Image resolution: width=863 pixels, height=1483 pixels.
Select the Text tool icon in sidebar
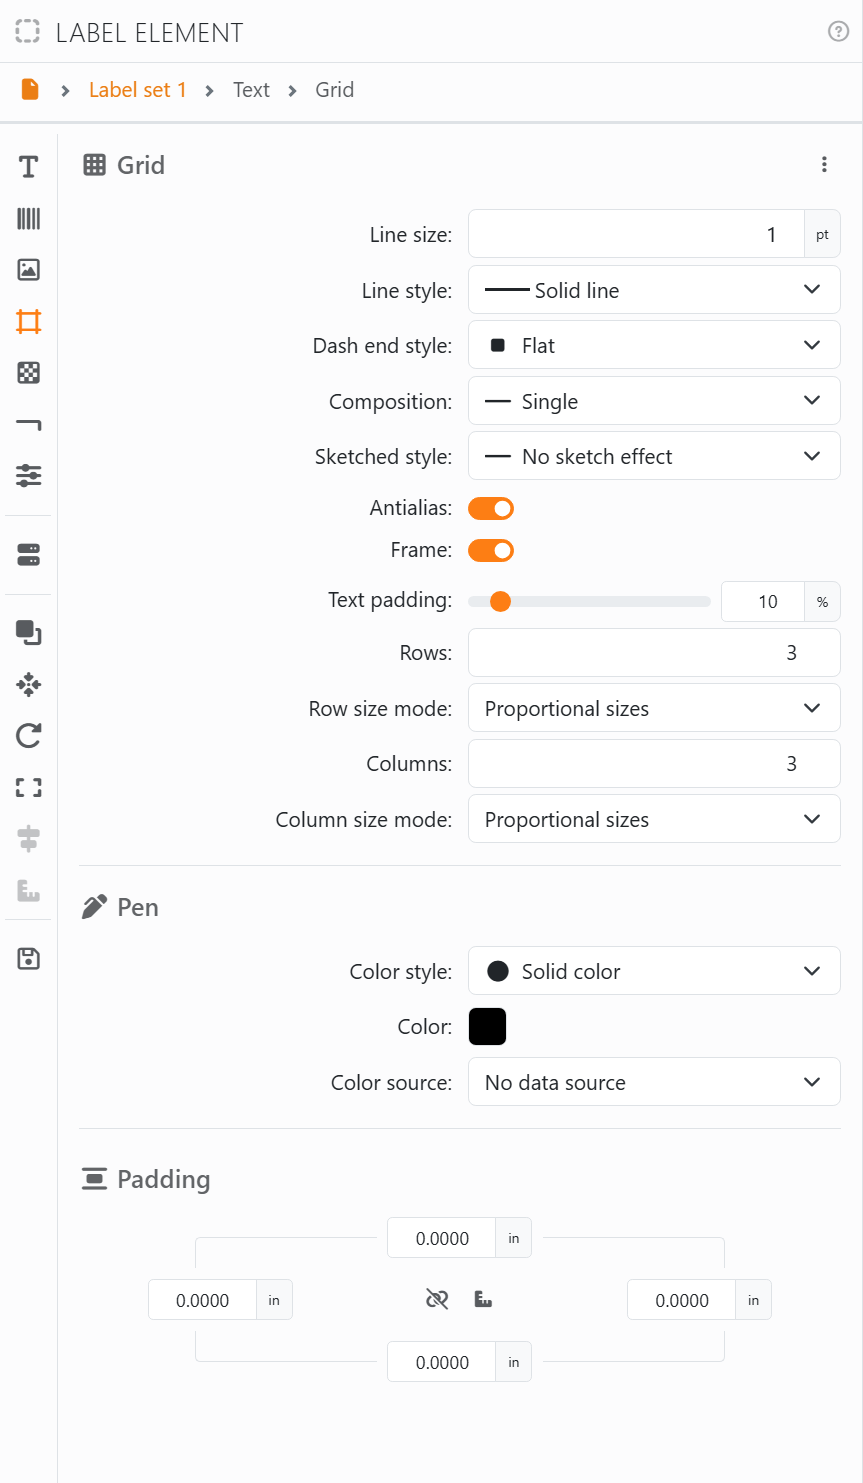pyautogui.click(x=28, y=167)
